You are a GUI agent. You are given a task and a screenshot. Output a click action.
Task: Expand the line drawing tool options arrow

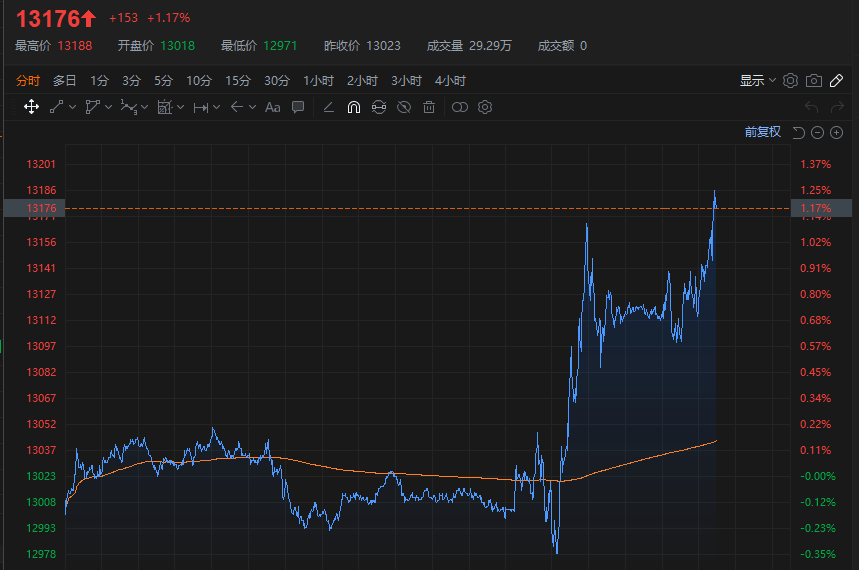pos(73,107)
